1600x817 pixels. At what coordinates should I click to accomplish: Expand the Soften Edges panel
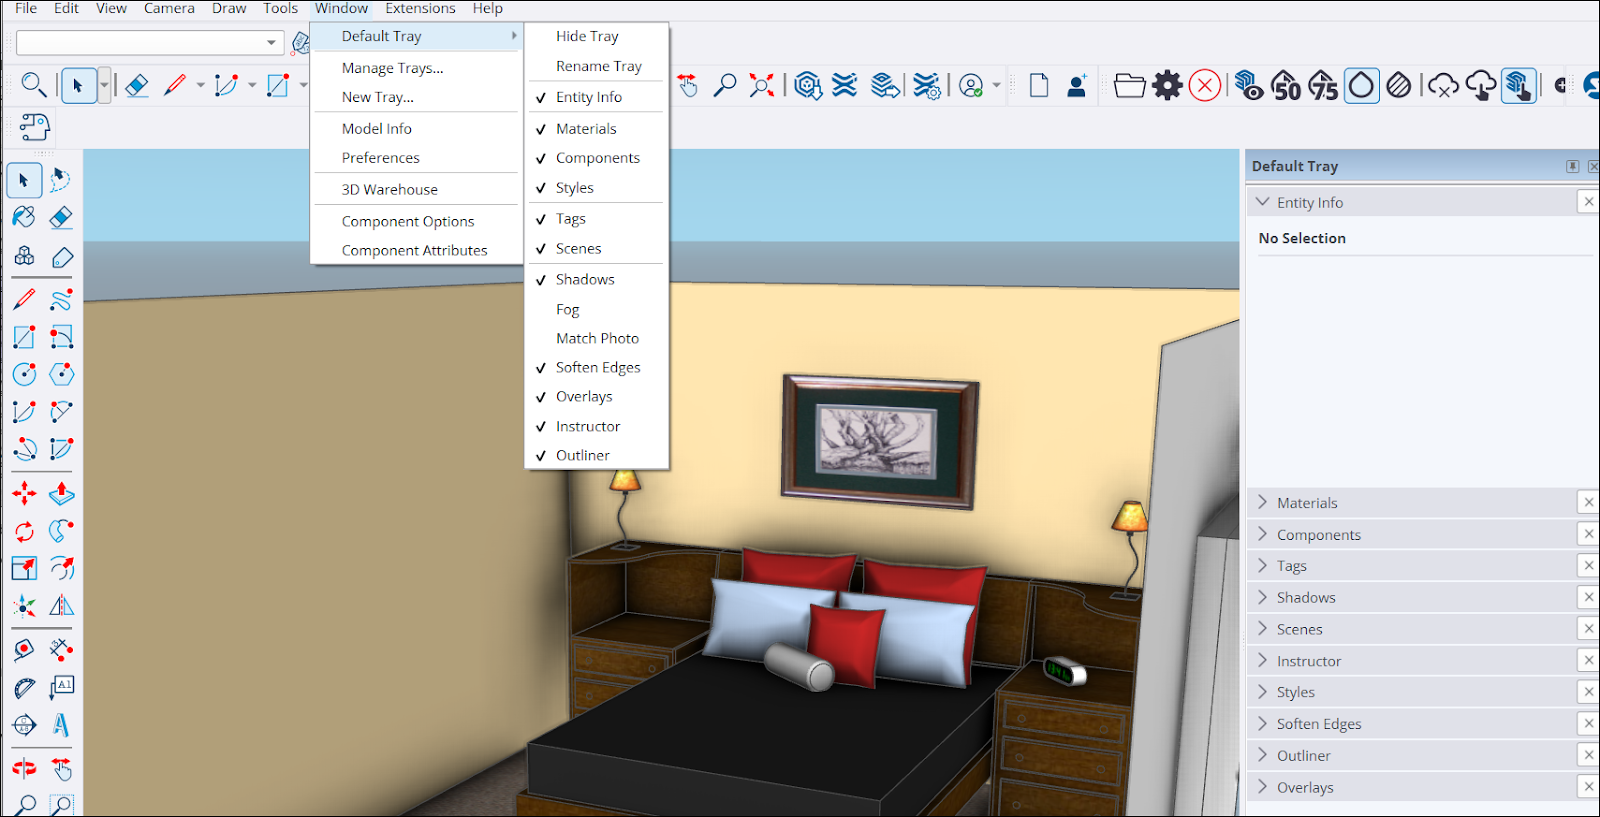coord(1318,724)
